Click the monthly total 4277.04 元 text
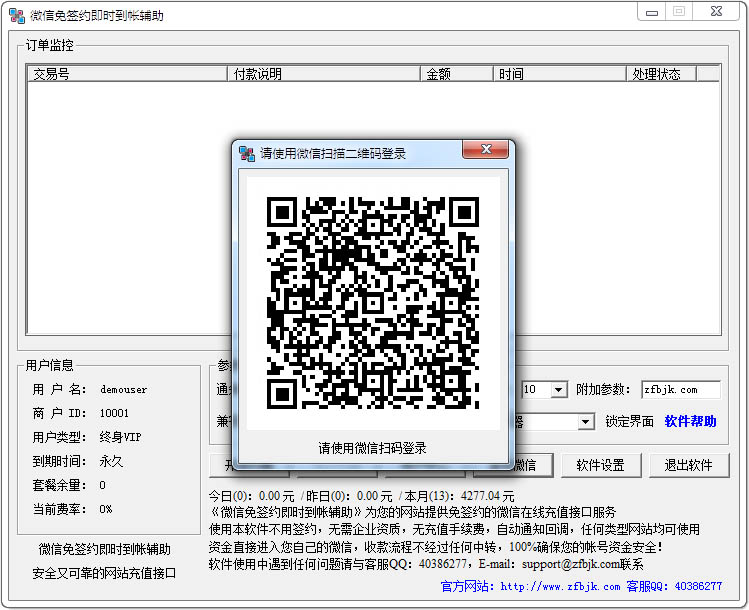Screen dimensions: 749x610 (488, 496)
